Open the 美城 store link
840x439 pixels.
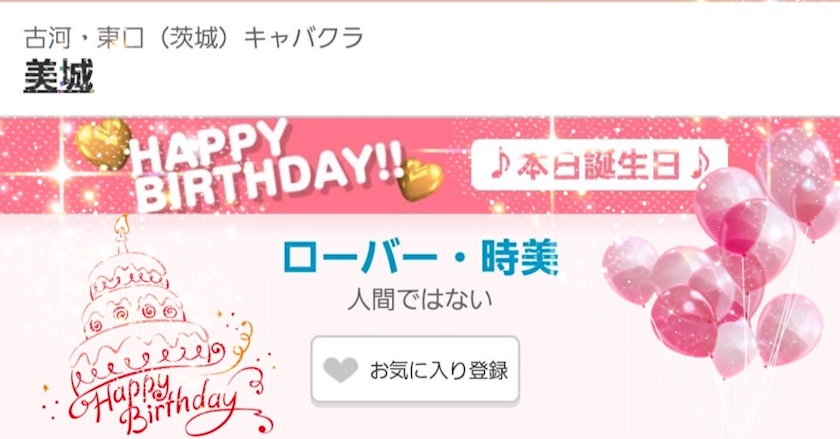(x=58, y=76)
